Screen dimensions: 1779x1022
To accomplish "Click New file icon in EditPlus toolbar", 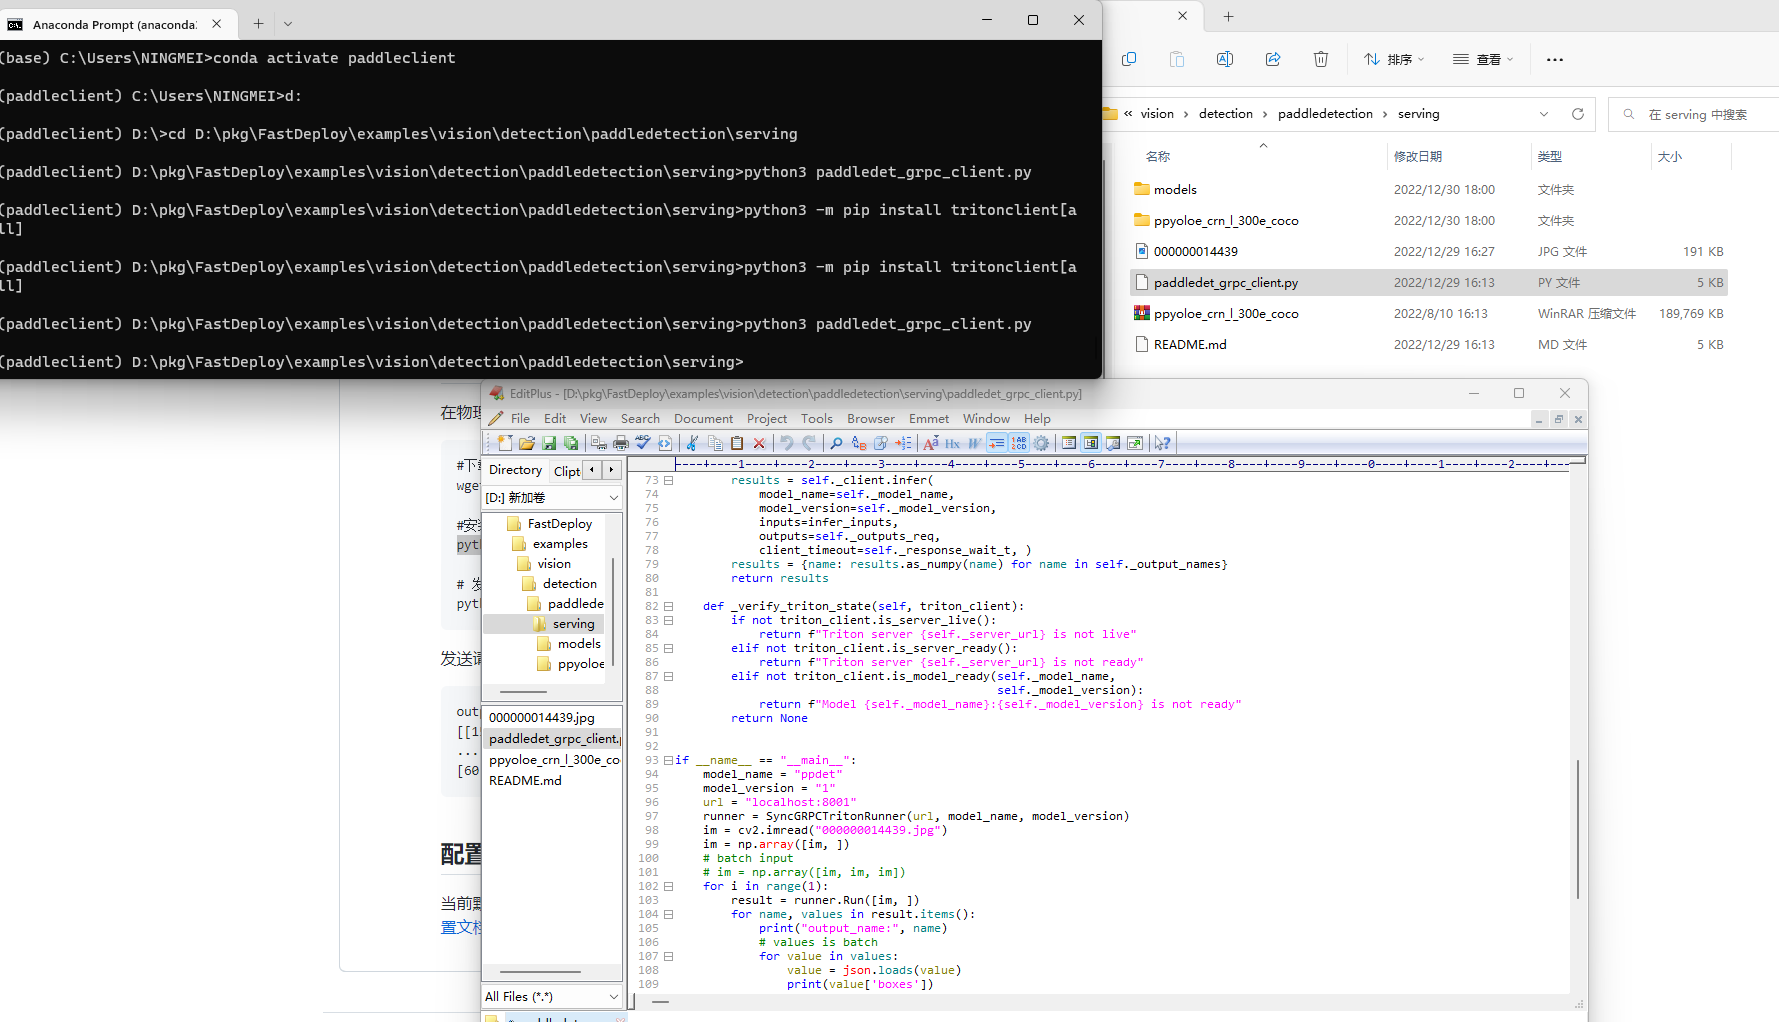I will [504, 443].
